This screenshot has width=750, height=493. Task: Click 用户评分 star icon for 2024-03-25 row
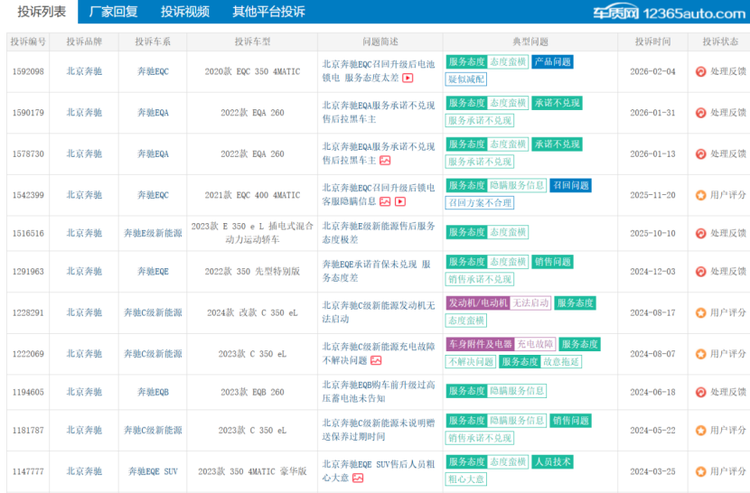click(701, 471)
